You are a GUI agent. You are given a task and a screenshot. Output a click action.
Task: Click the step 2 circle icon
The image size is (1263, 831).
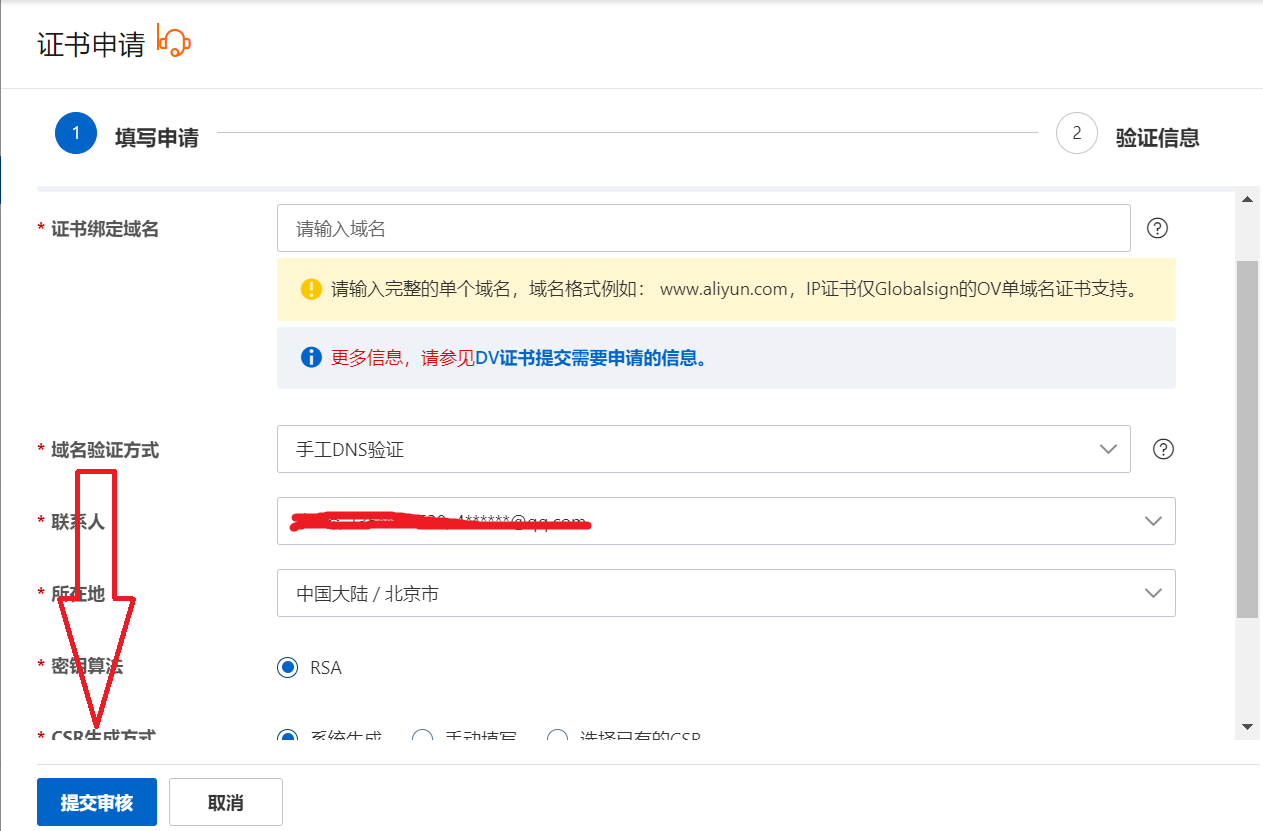coord(1077,134)
